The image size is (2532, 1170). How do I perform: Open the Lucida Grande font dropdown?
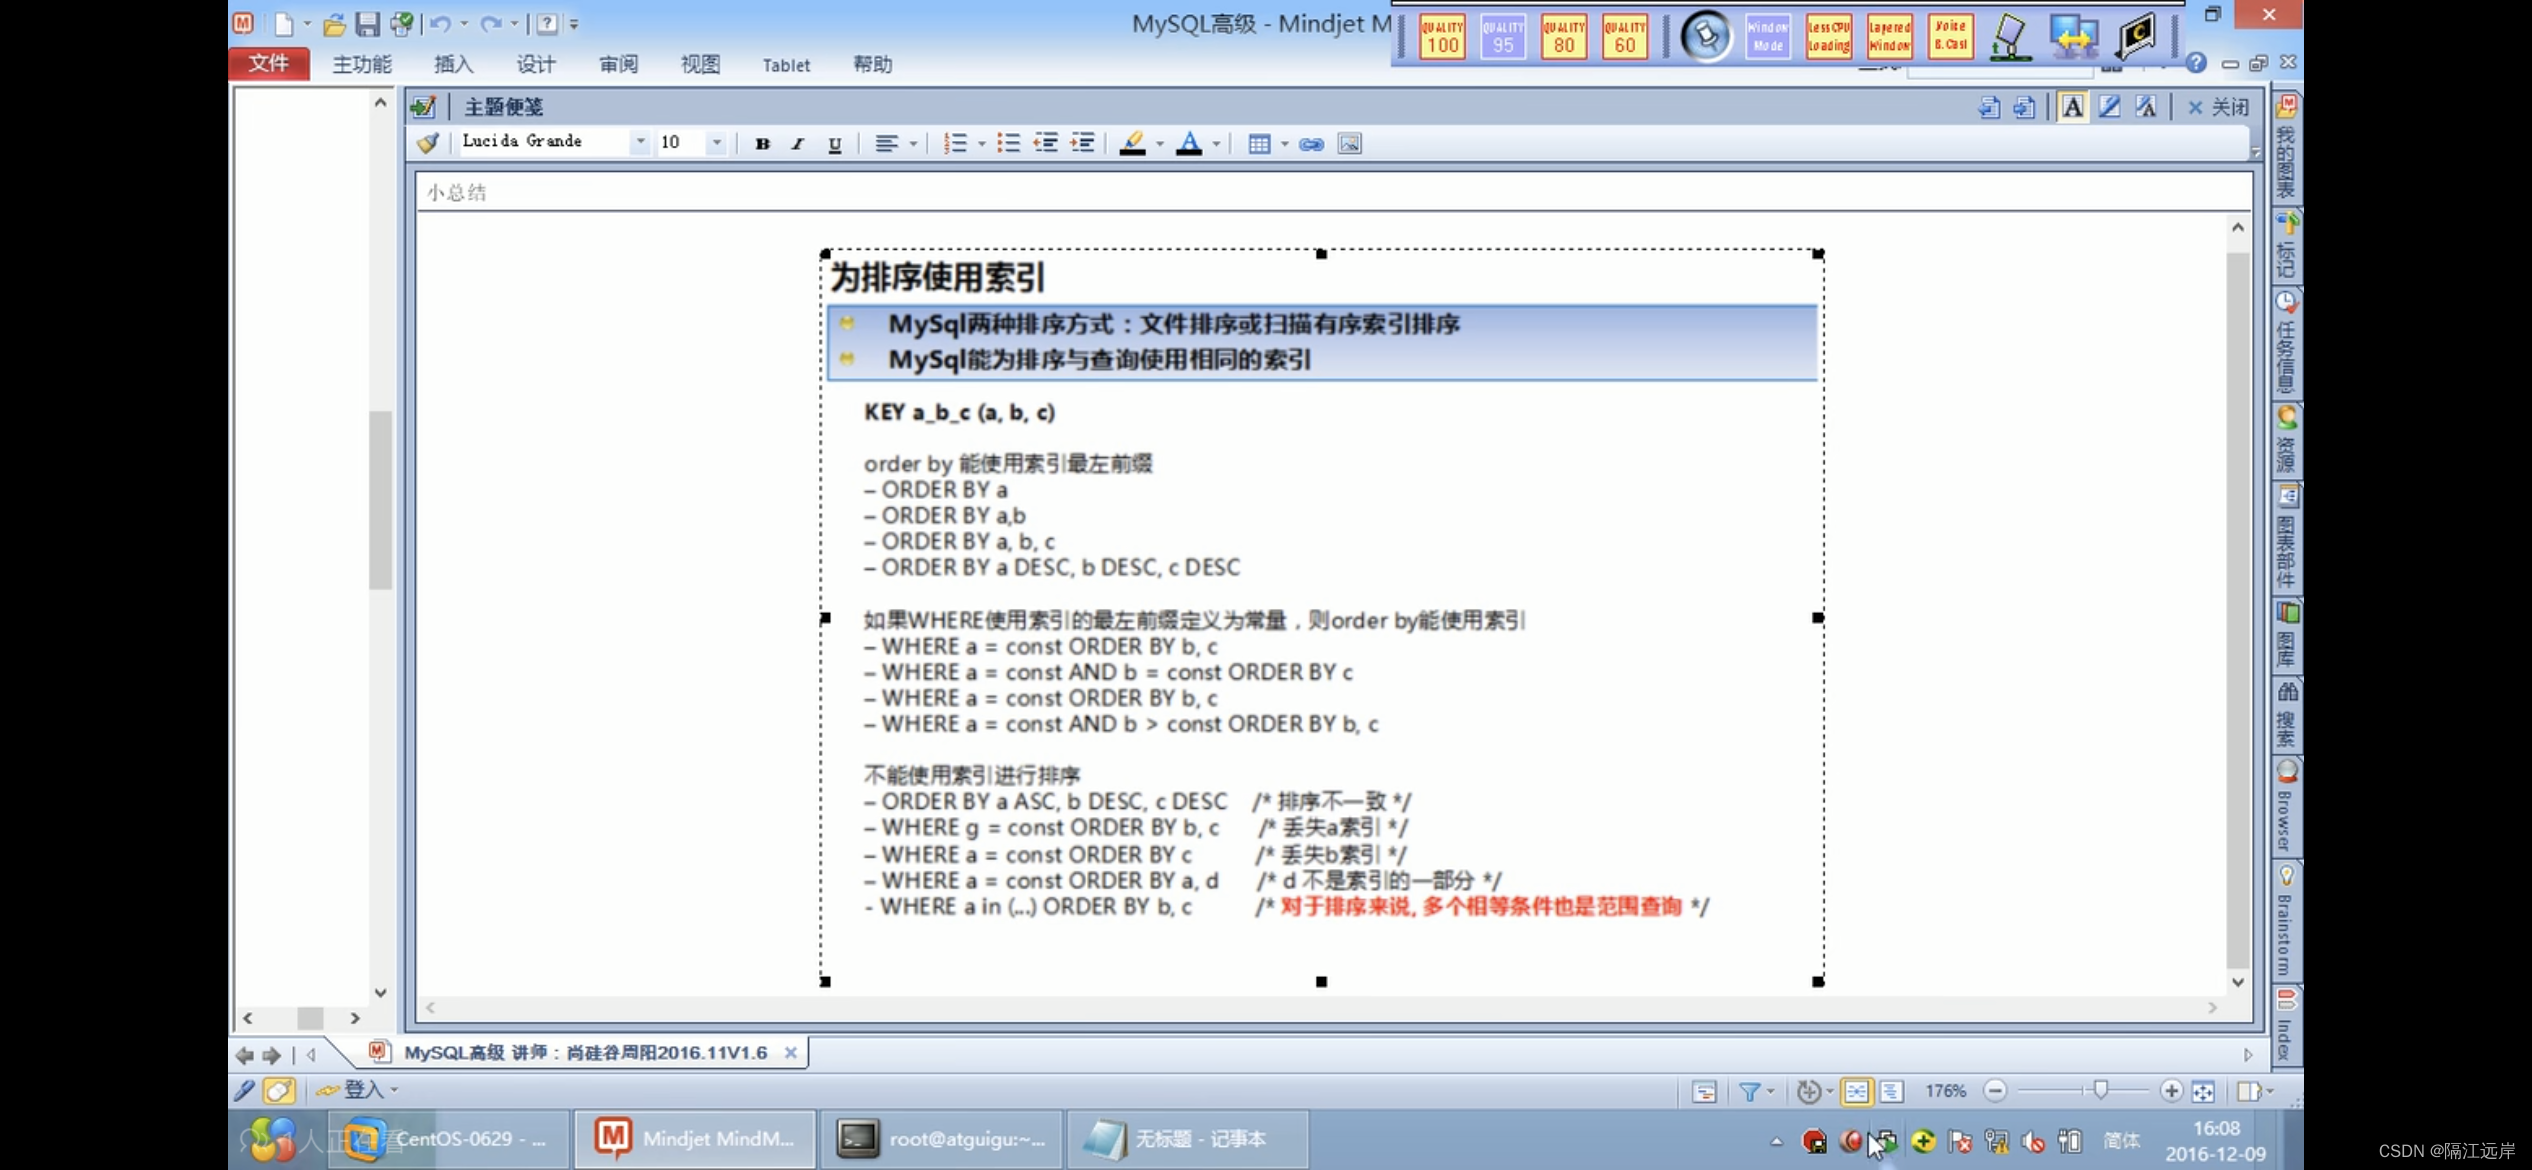[640, 142]
